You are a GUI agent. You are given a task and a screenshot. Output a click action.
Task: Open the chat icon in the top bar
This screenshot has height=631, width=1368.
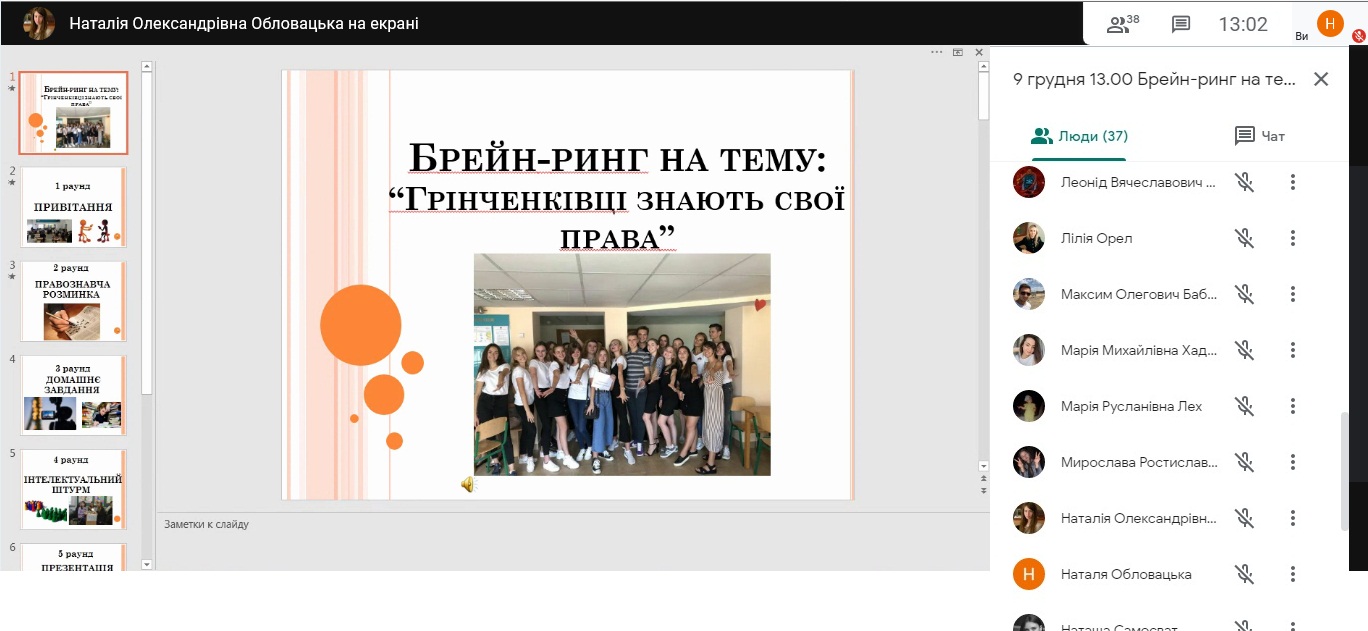1181,24
